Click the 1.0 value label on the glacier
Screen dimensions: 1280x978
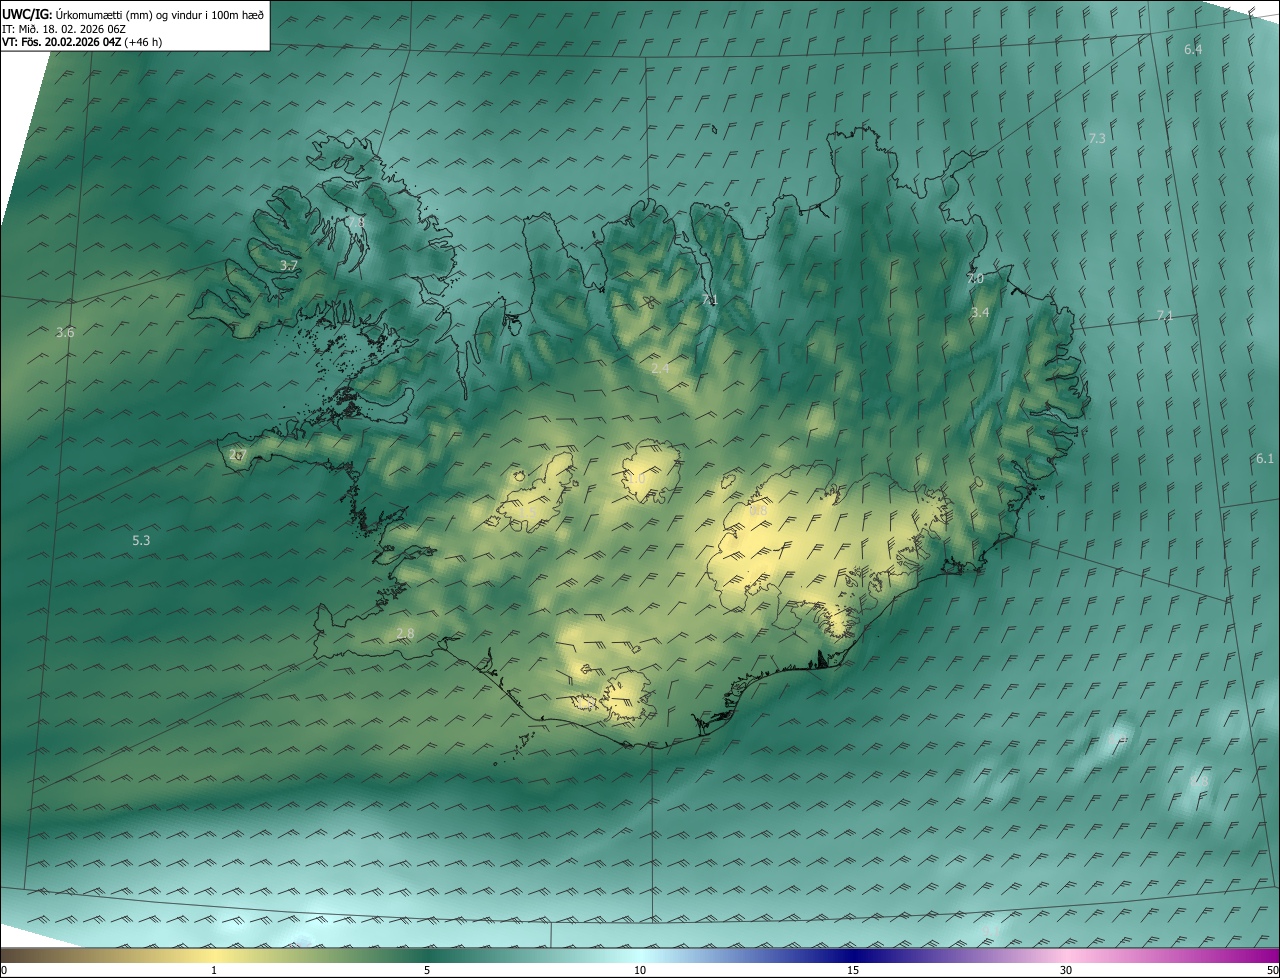pos(636,479)
